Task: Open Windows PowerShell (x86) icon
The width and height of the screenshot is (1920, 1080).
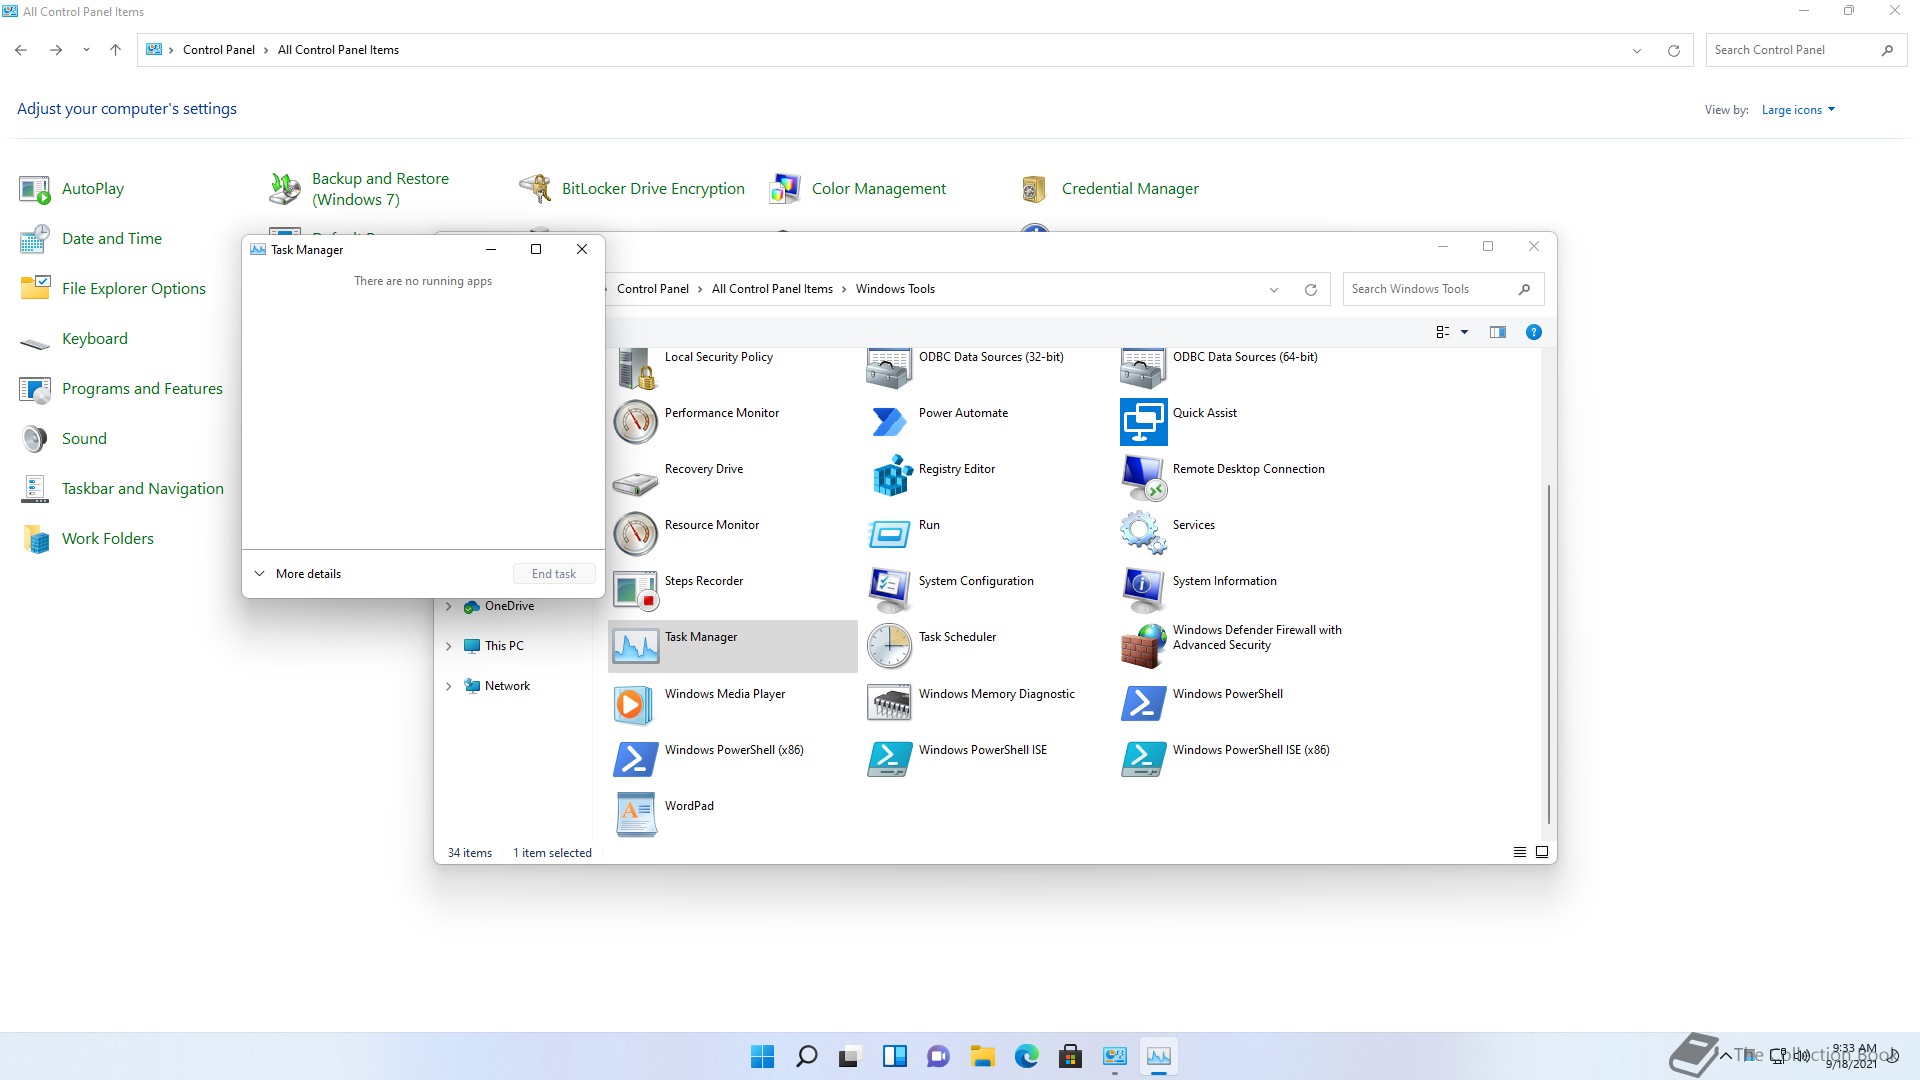Action: (x=636, y=759)
